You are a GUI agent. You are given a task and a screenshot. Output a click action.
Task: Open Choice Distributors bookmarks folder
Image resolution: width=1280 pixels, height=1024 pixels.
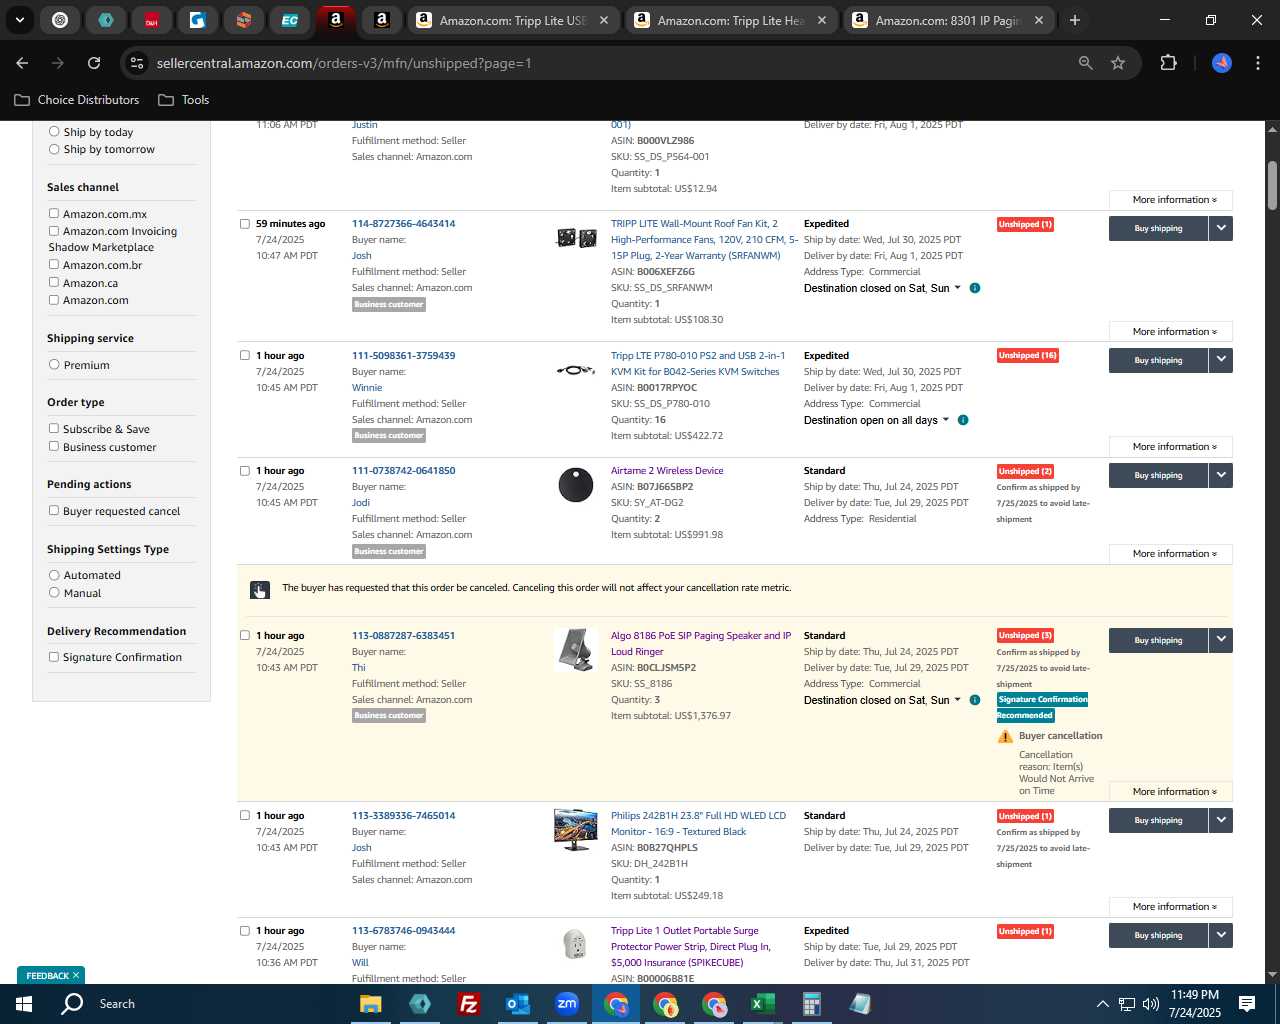tap(77, 100)
